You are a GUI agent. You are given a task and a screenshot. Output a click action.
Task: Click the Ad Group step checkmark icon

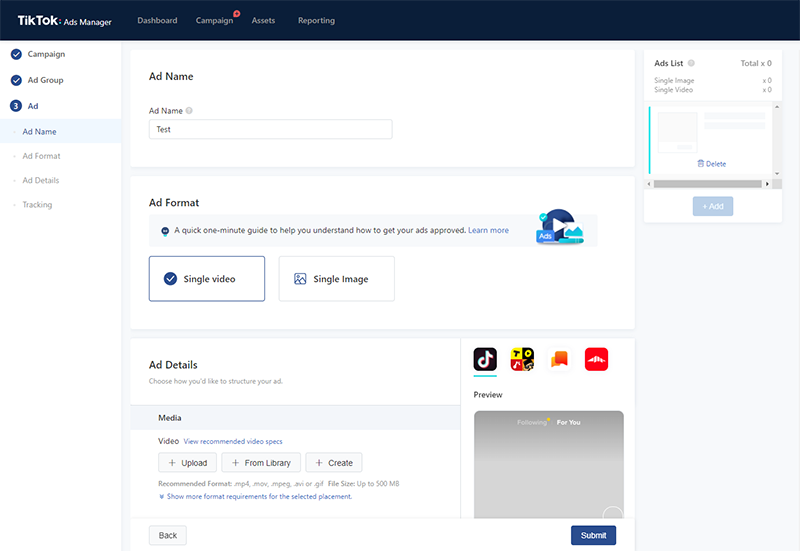pos(16,80)
